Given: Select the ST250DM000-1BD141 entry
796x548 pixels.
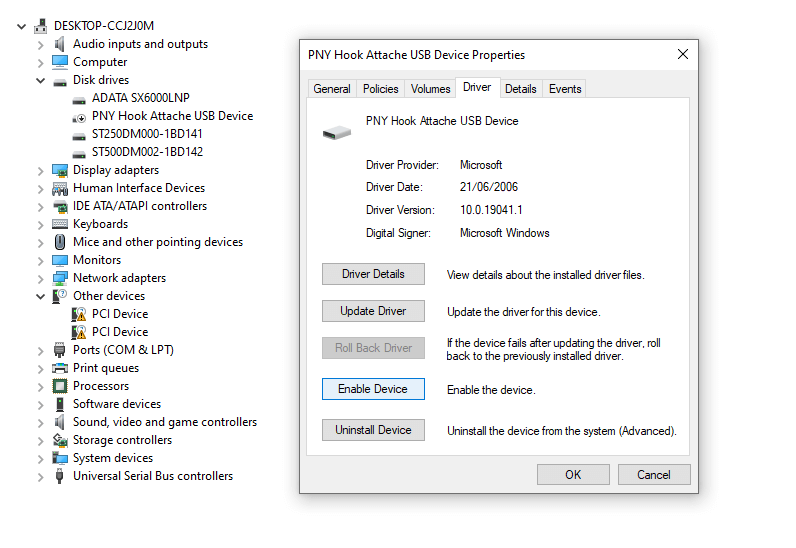Looking at the screenshot, I should tap(147, 134).
